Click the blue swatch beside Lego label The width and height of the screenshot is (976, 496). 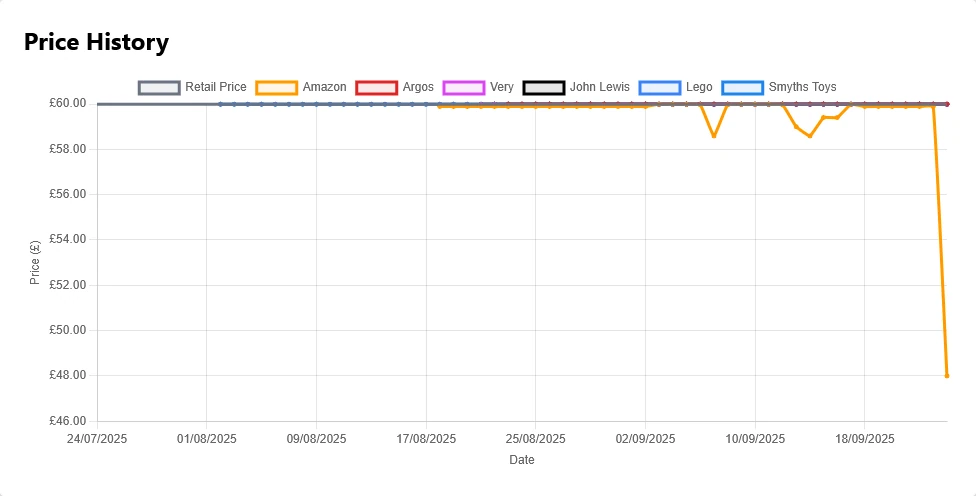tap(660, 88)
